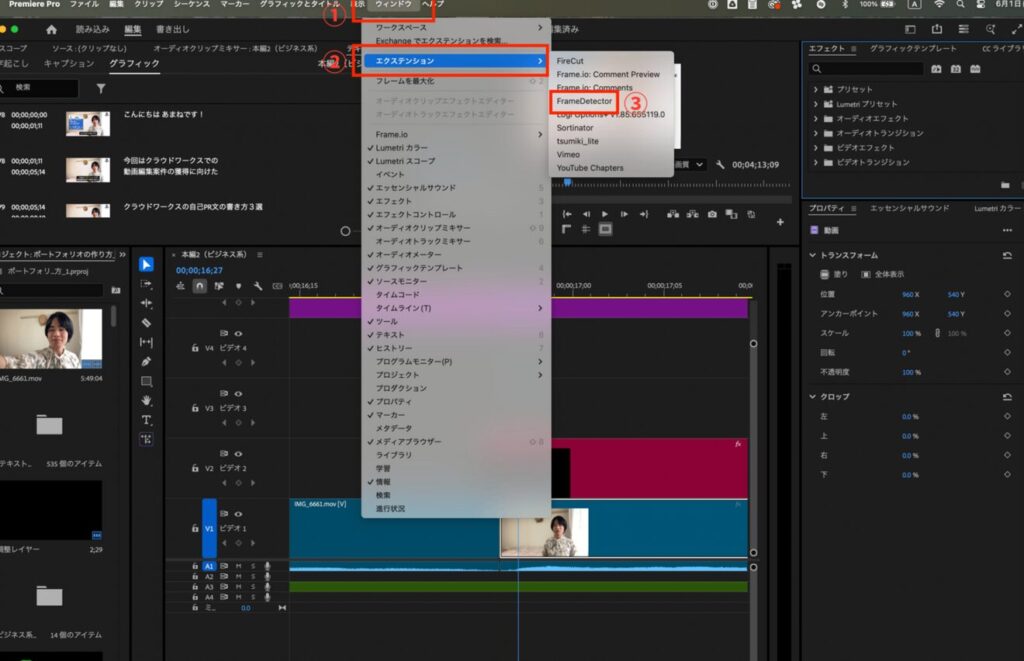Click the filter funnel icon in Graphics tab

click(x=101, y=88)
